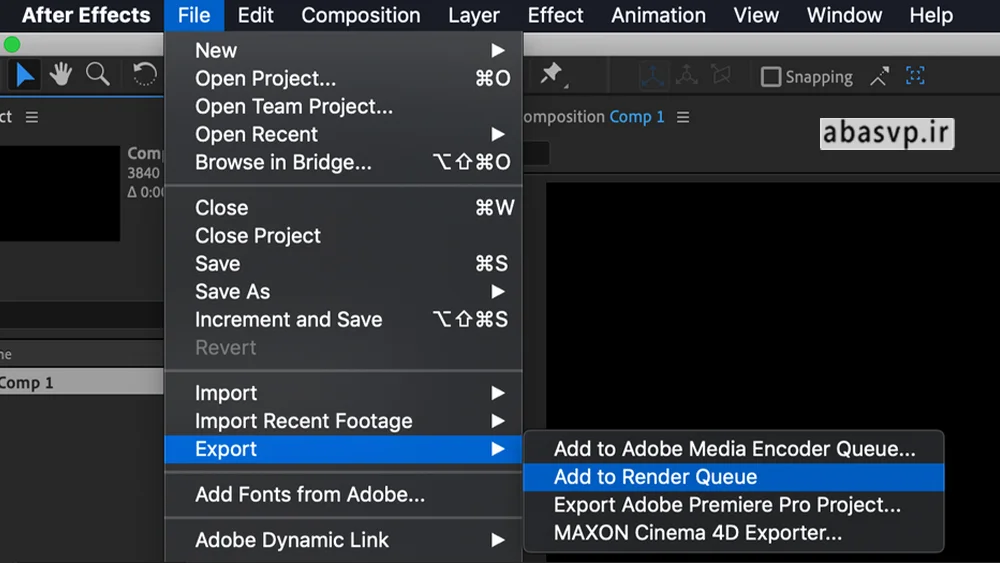Select the Comp 1 tab in Composition panel
Image resolution: width=1000 pixels, height=563 pixels.
pyautogui.click(x=636, y=117)
